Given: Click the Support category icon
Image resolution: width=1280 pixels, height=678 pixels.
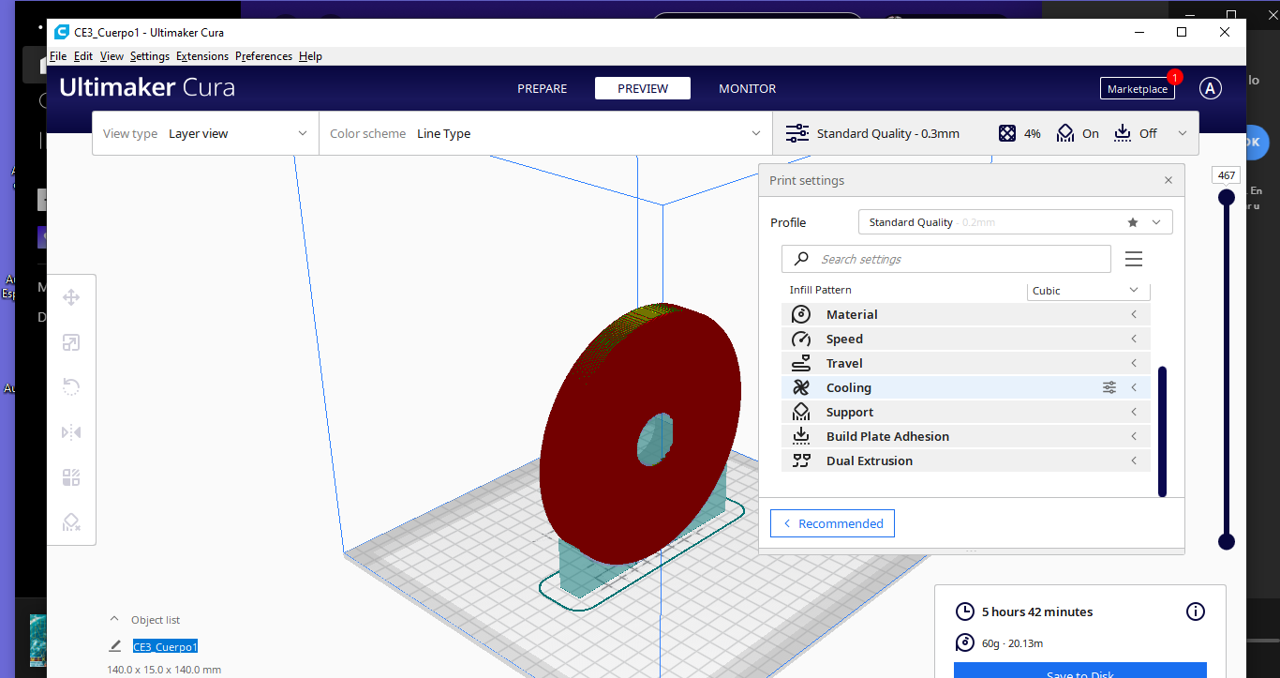Looking at the screenshot, I should (801, 412).
